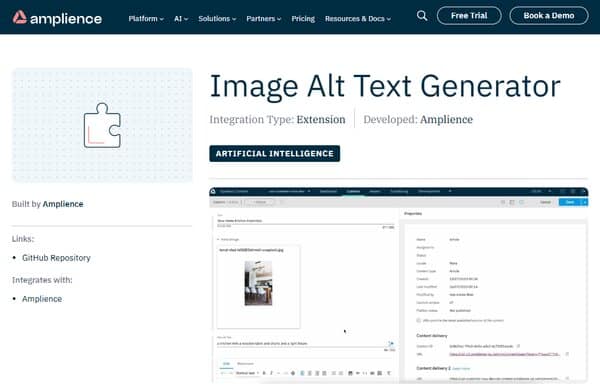This screenshot has height=392, width=600.
Task: Click the "Links:" label
Action: click(x=23, y=239)
